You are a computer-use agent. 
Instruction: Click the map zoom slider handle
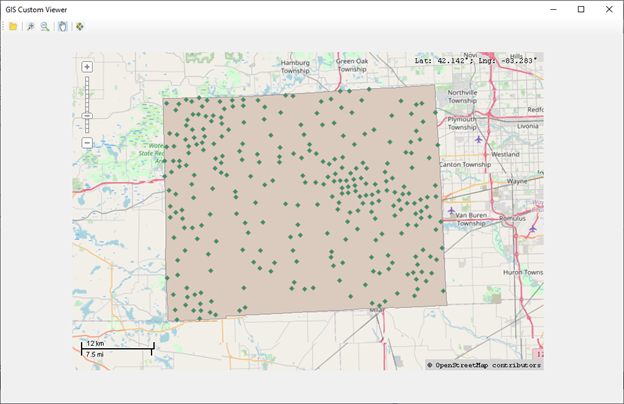[x=87, y=116]
